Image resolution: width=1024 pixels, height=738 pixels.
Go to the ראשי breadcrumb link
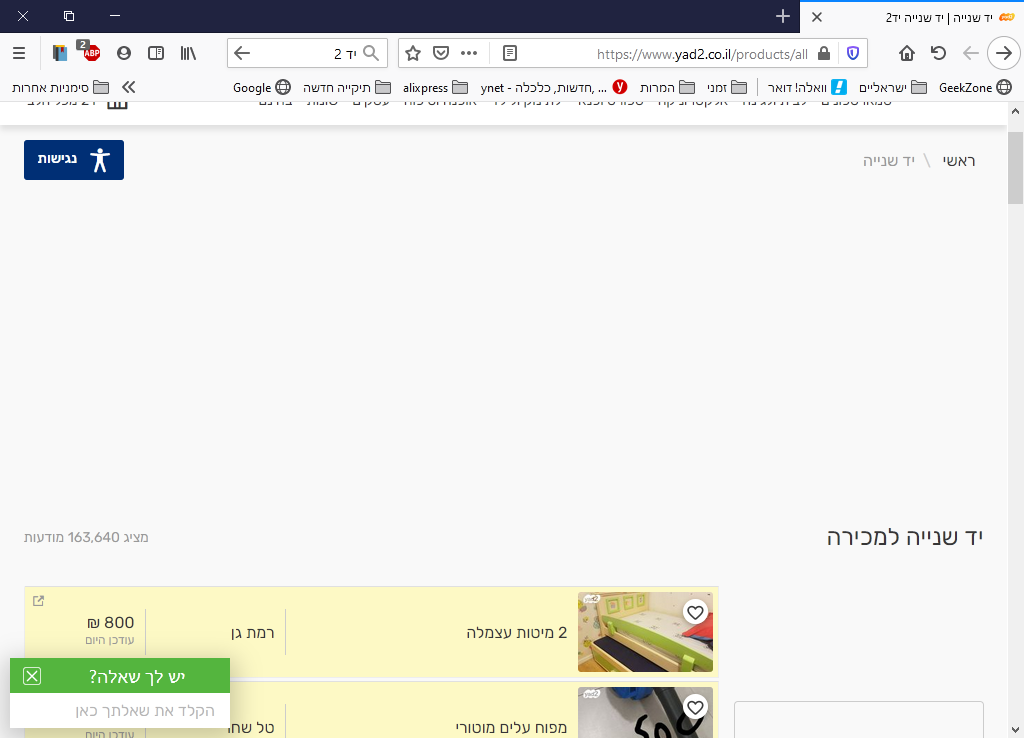pyautogui.click(x=958, y=160)
